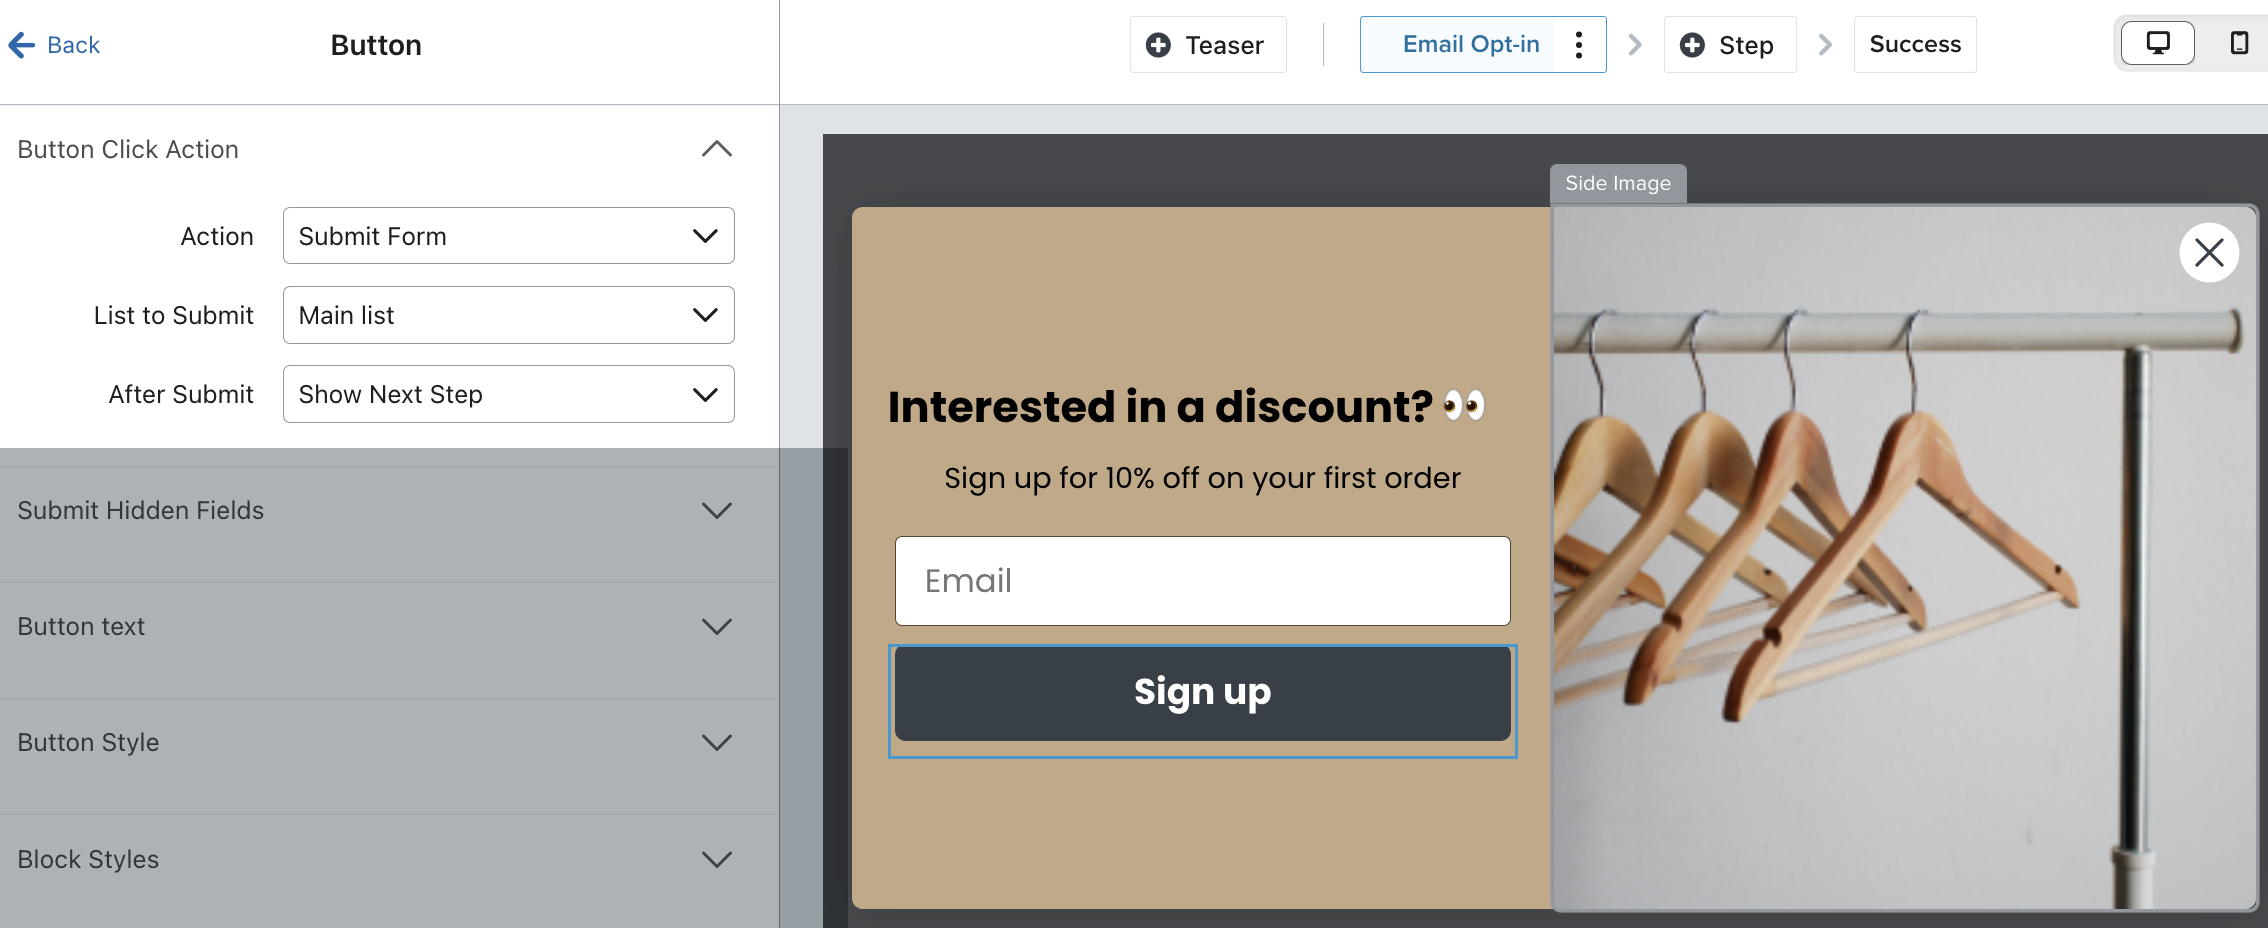Viewport: 2268px width, 928px height.
Task: Click the Side Image label in preview
Action: point(1617,183)
